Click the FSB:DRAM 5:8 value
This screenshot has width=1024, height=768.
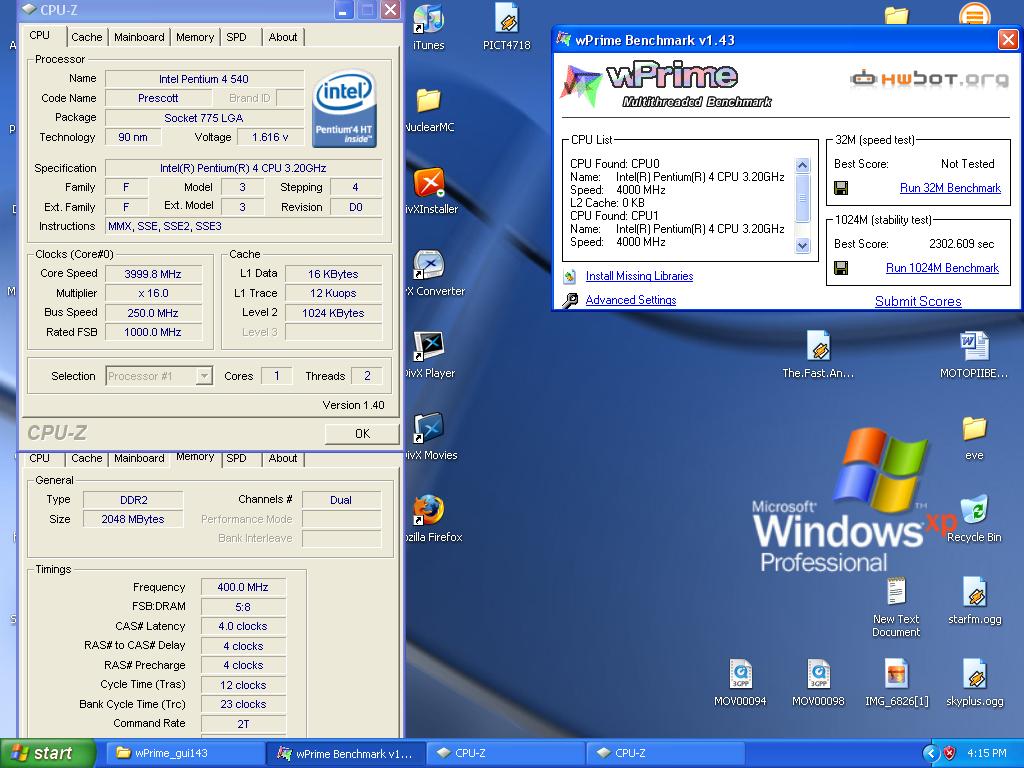click(x=243, y=607)
